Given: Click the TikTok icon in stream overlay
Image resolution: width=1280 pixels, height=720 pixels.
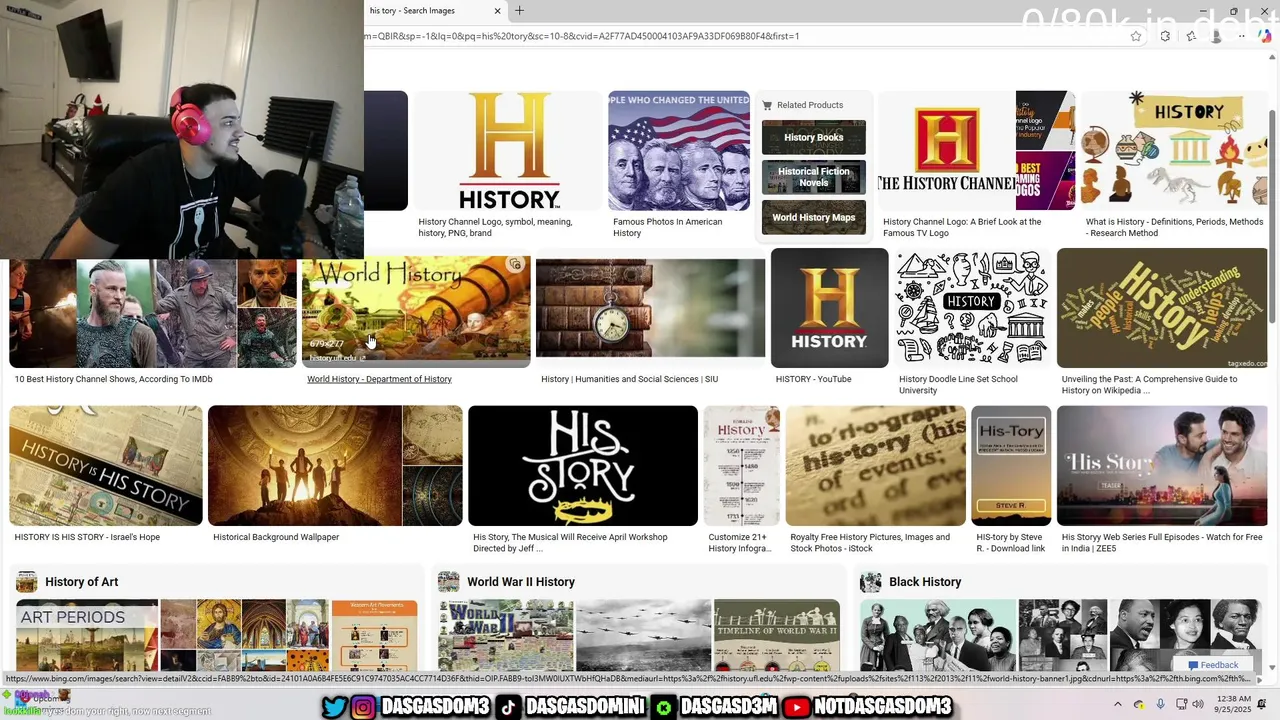Looking at the screenshot, I should coord(508,707).
